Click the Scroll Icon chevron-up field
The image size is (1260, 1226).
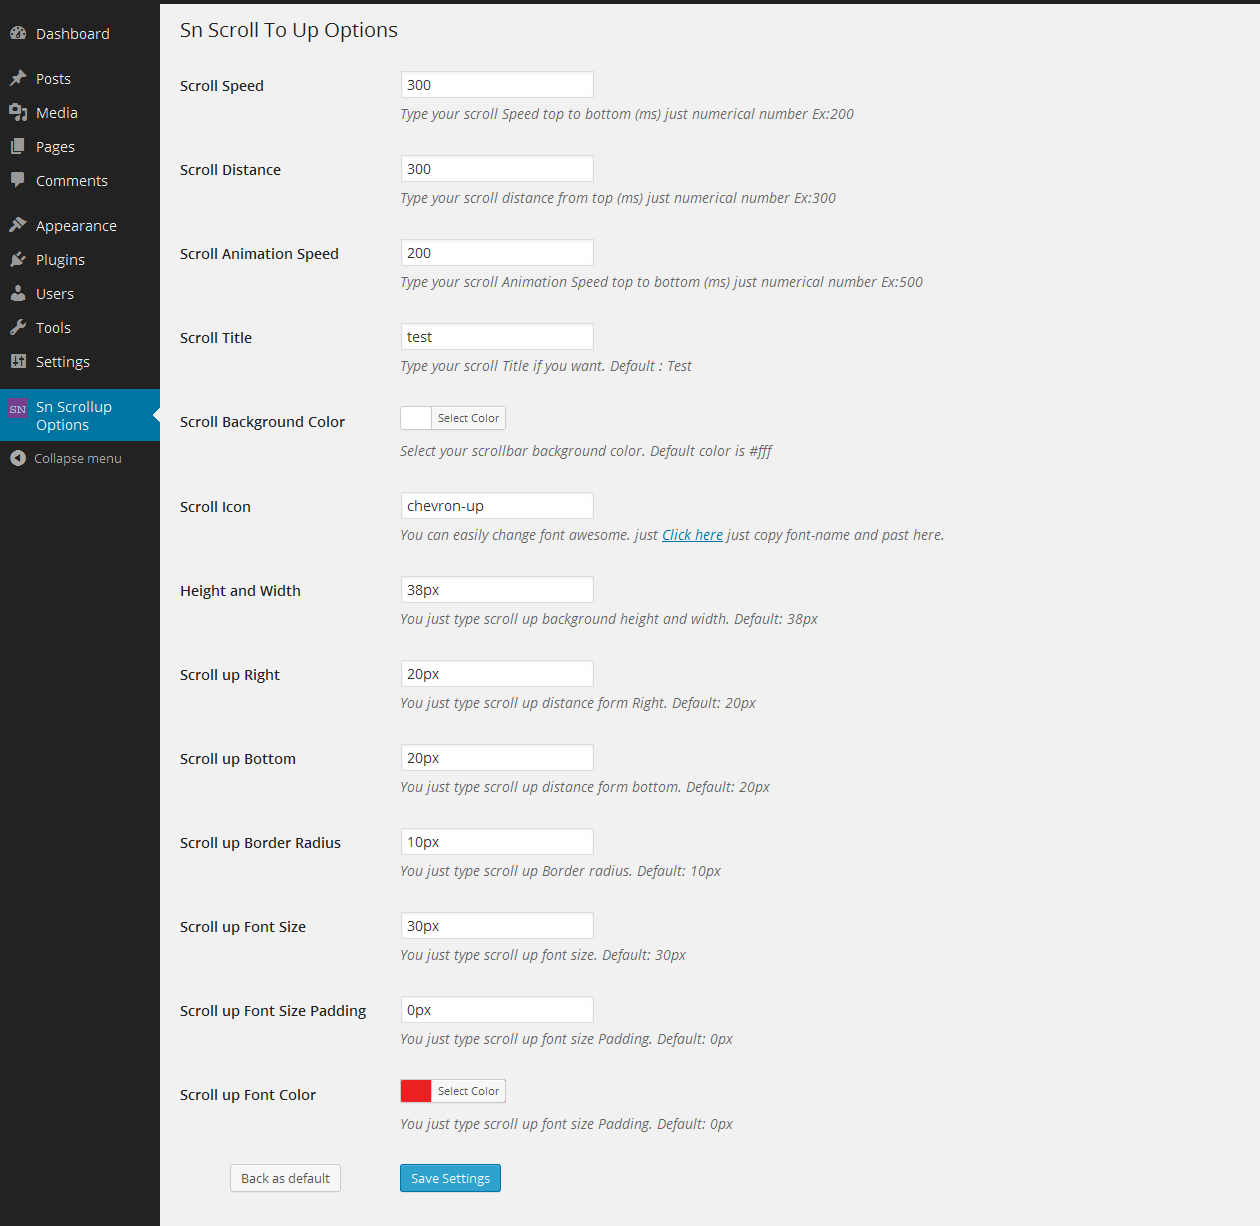point(497,506)
